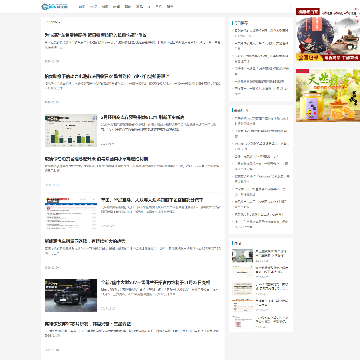Click the tea cake and teapot advertisement banner
The image size is (360, 360).
(x=328, y=34)
